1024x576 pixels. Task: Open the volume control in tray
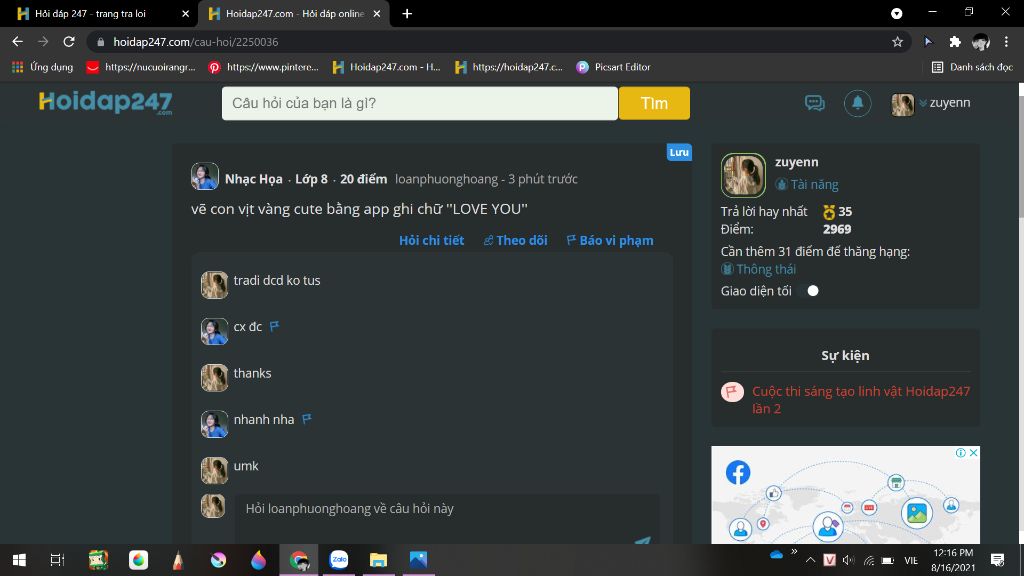[x=848, y=560]
